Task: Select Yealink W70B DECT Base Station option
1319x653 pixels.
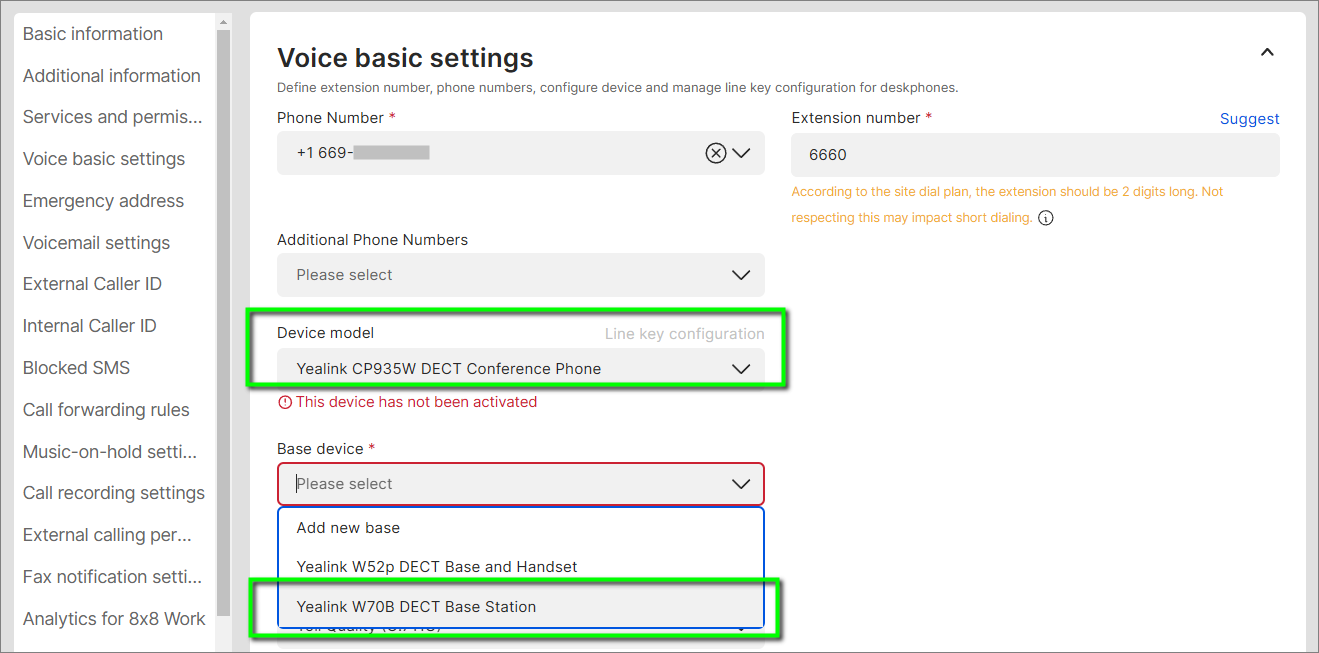Action: (x=416, y=607)
